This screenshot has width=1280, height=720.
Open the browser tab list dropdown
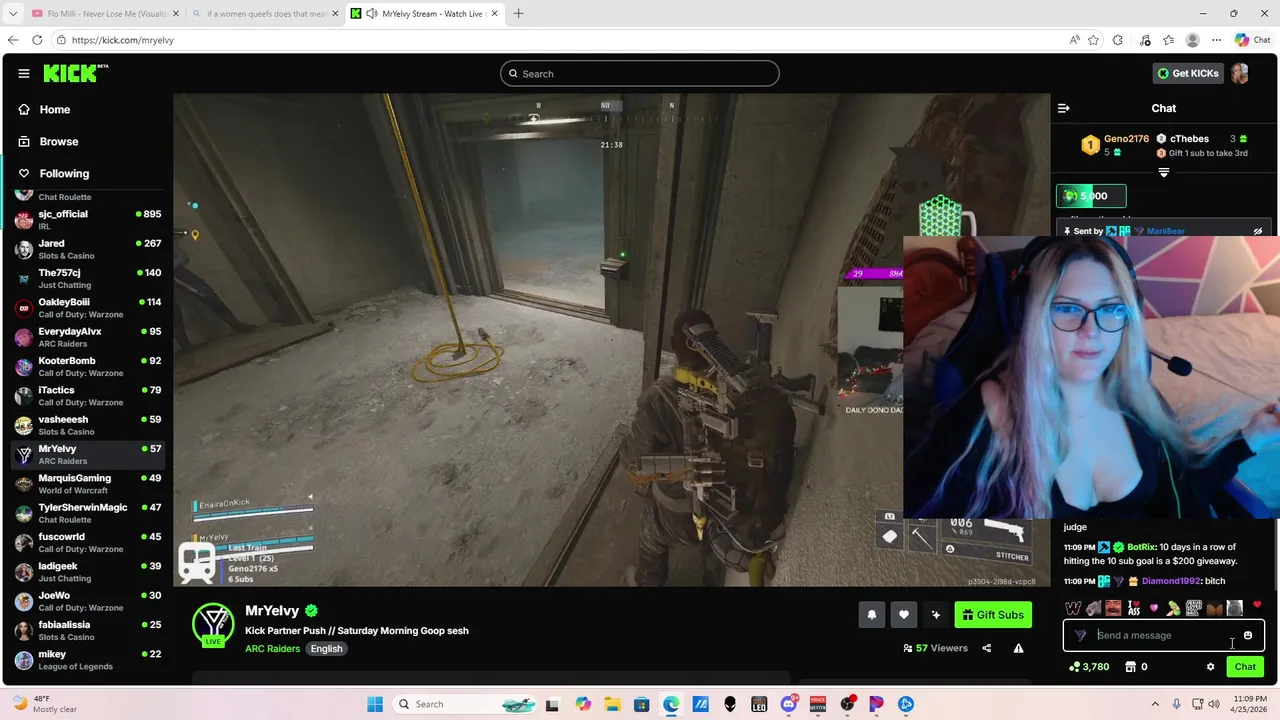coord(12,14)
